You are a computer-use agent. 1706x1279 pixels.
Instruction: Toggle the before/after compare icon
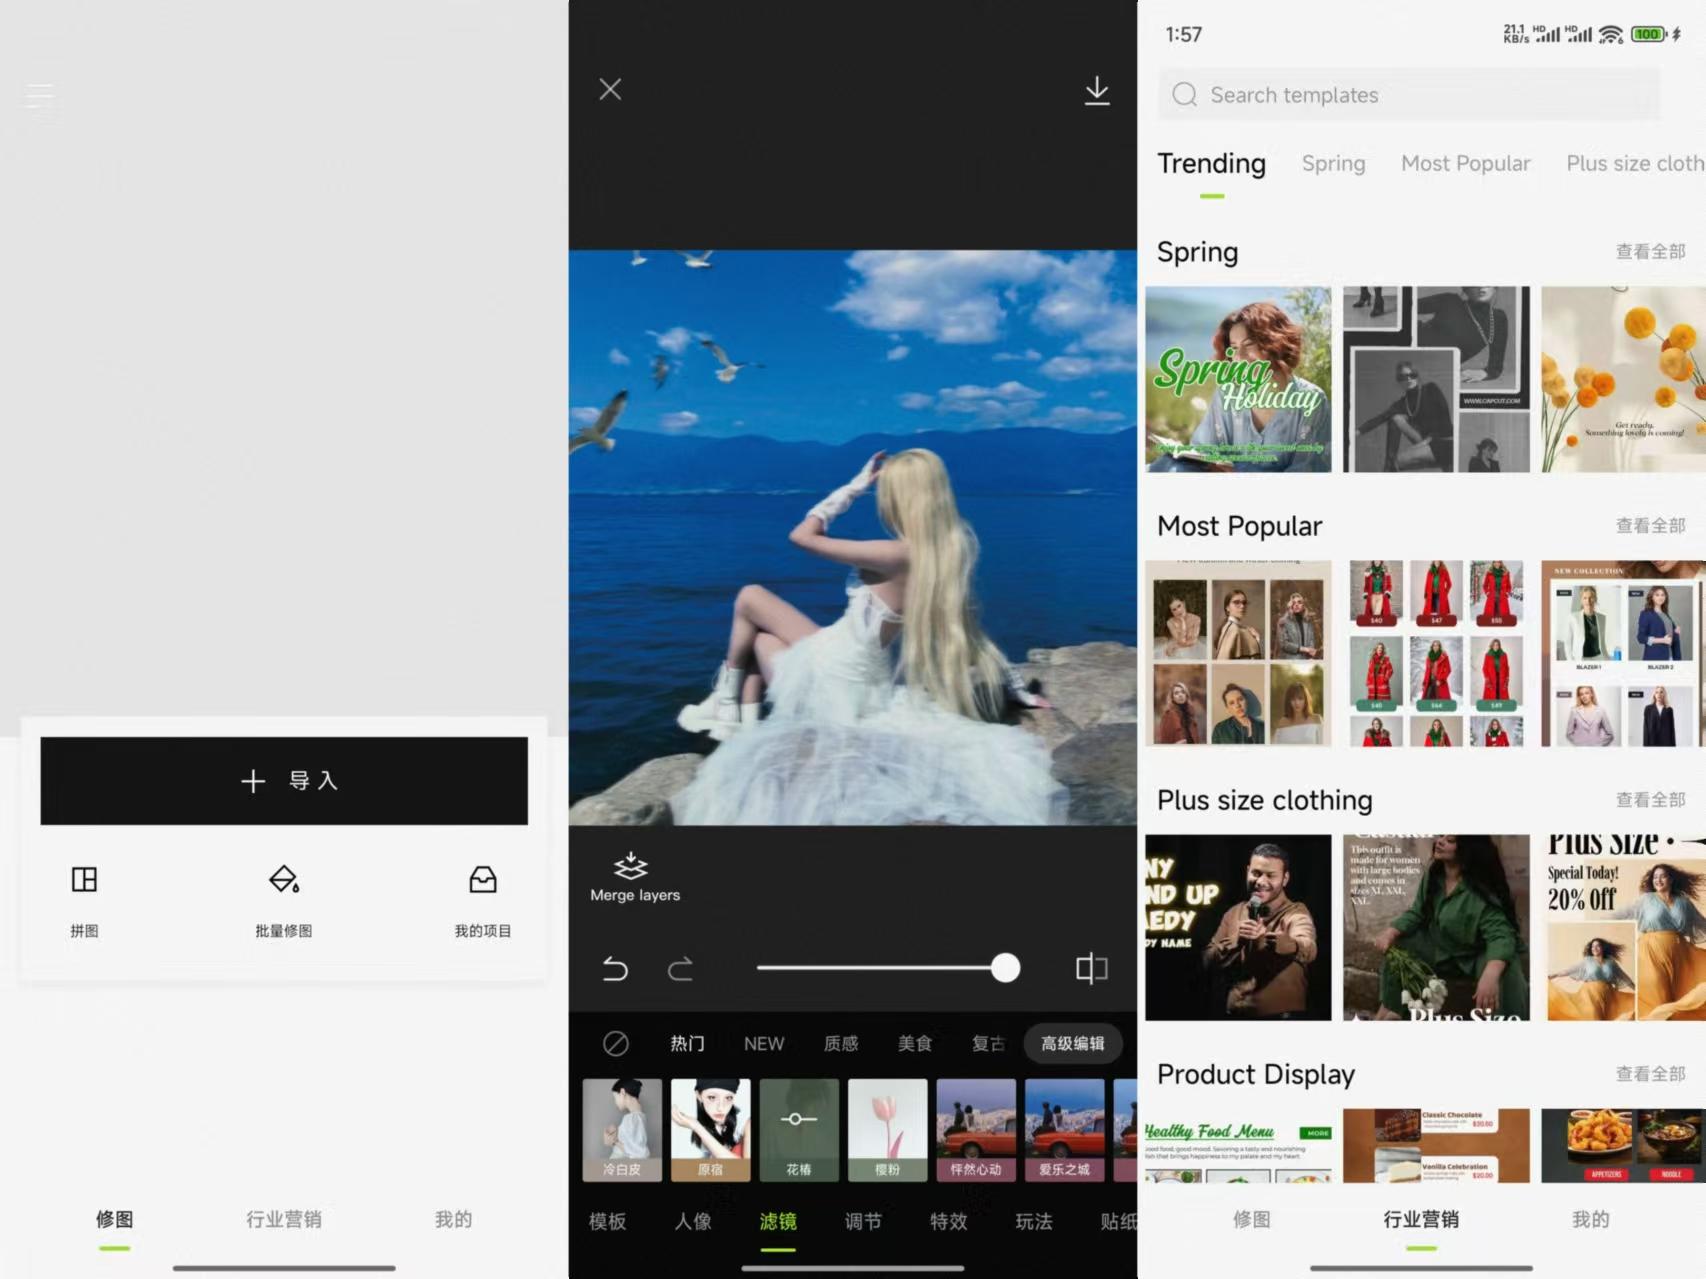[x=1091, y=968]
